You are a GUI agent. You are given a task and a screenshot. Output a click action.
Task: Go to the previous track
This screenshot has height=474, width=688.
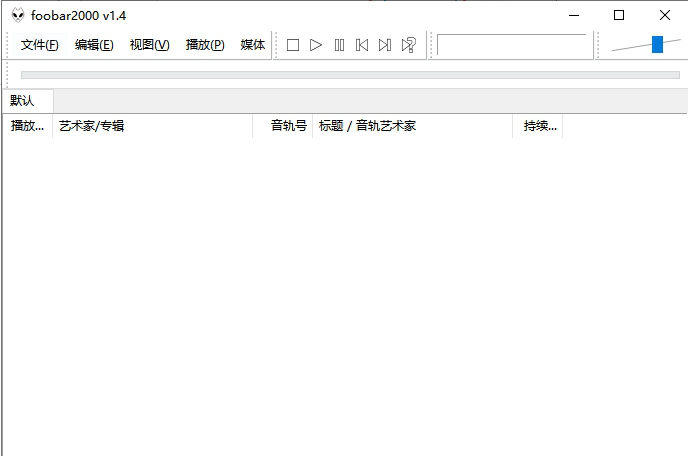pos(362,45)
